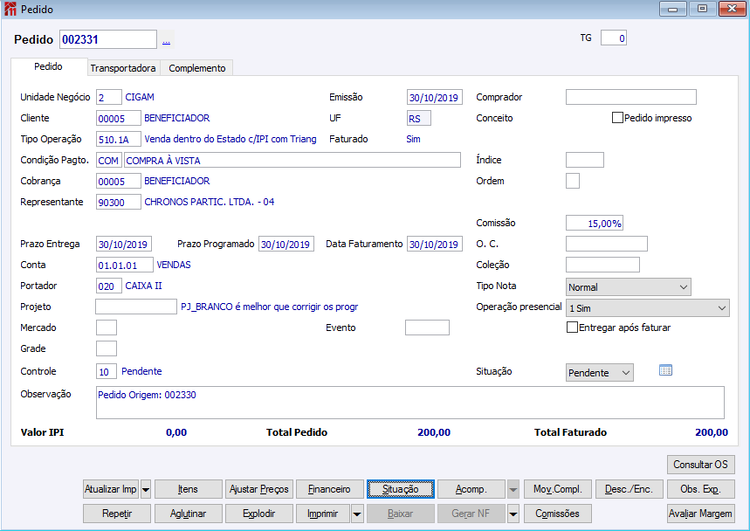Click the UF field RS
The image size is (750, 531).
point(419,119)
